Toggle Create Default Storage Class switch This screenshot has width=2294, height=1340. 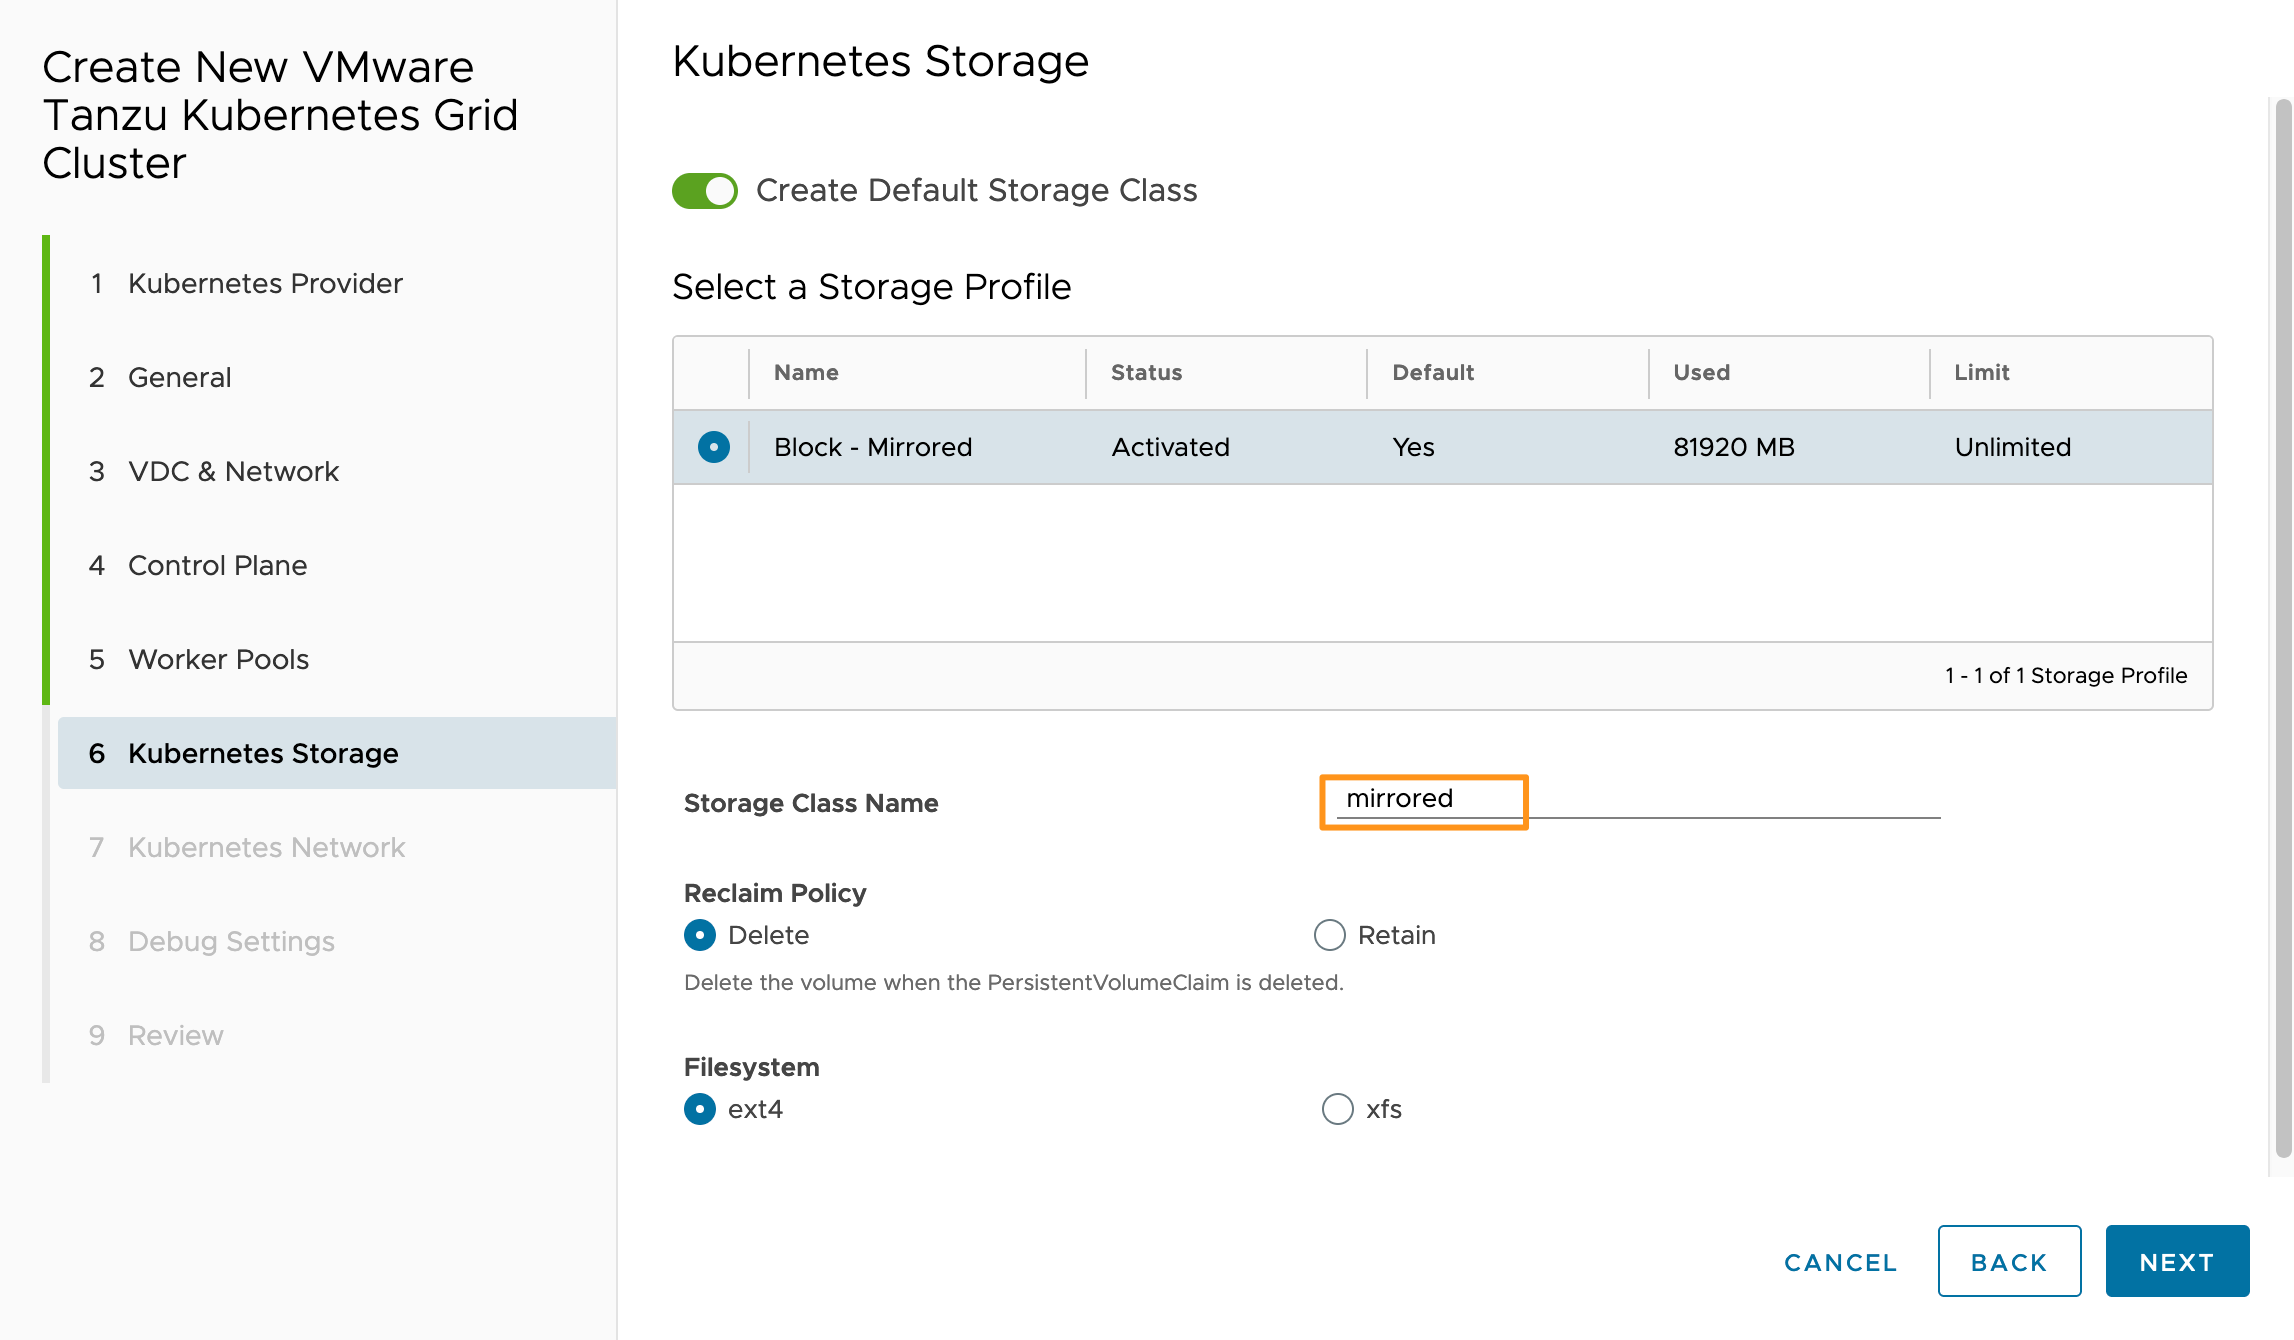click(x=704, y=190)
